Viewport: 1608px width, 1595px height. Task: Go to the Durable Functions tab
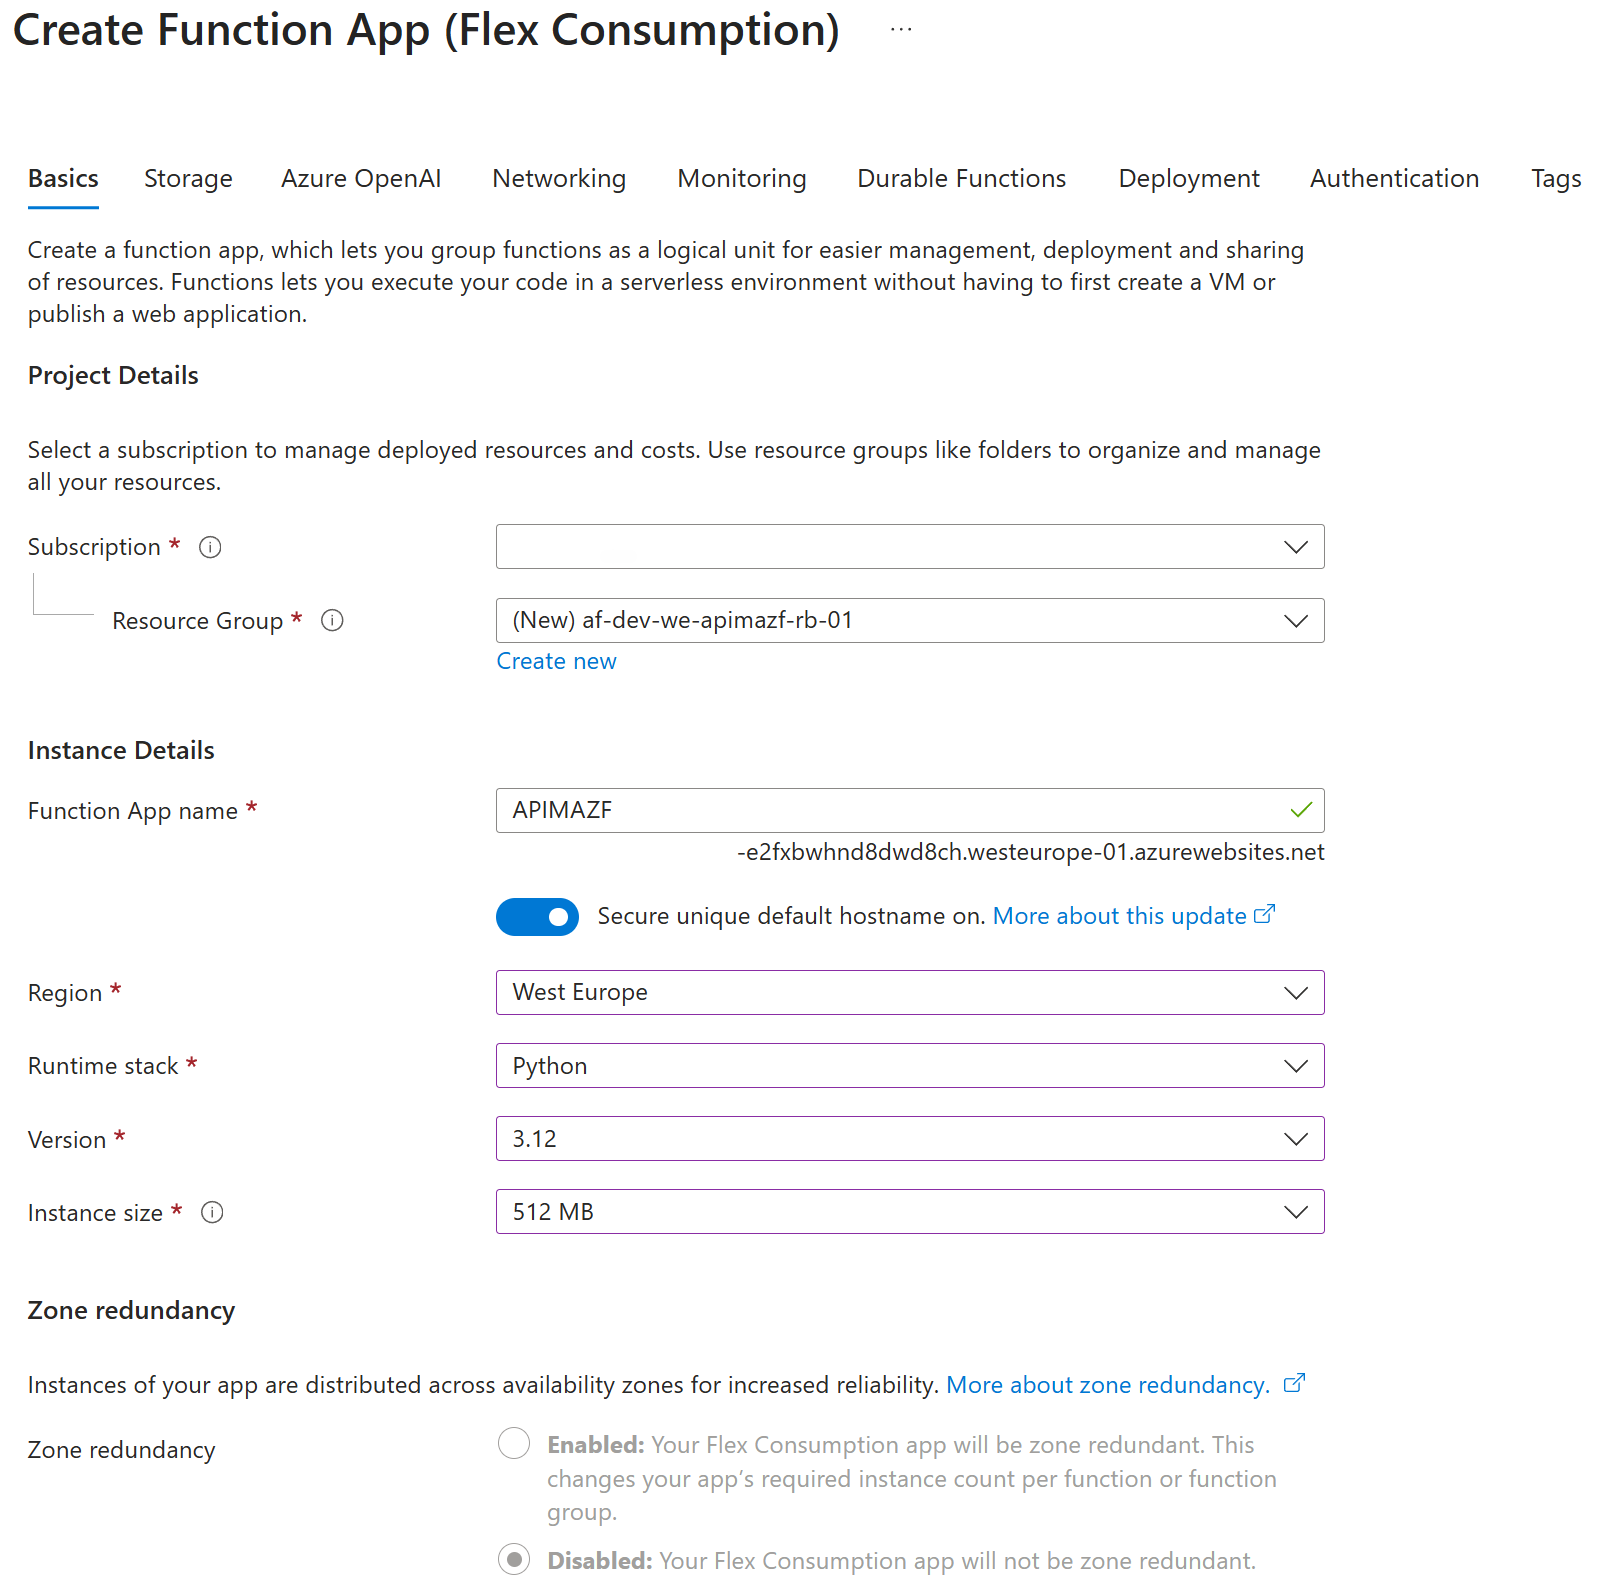coord(961,179)
